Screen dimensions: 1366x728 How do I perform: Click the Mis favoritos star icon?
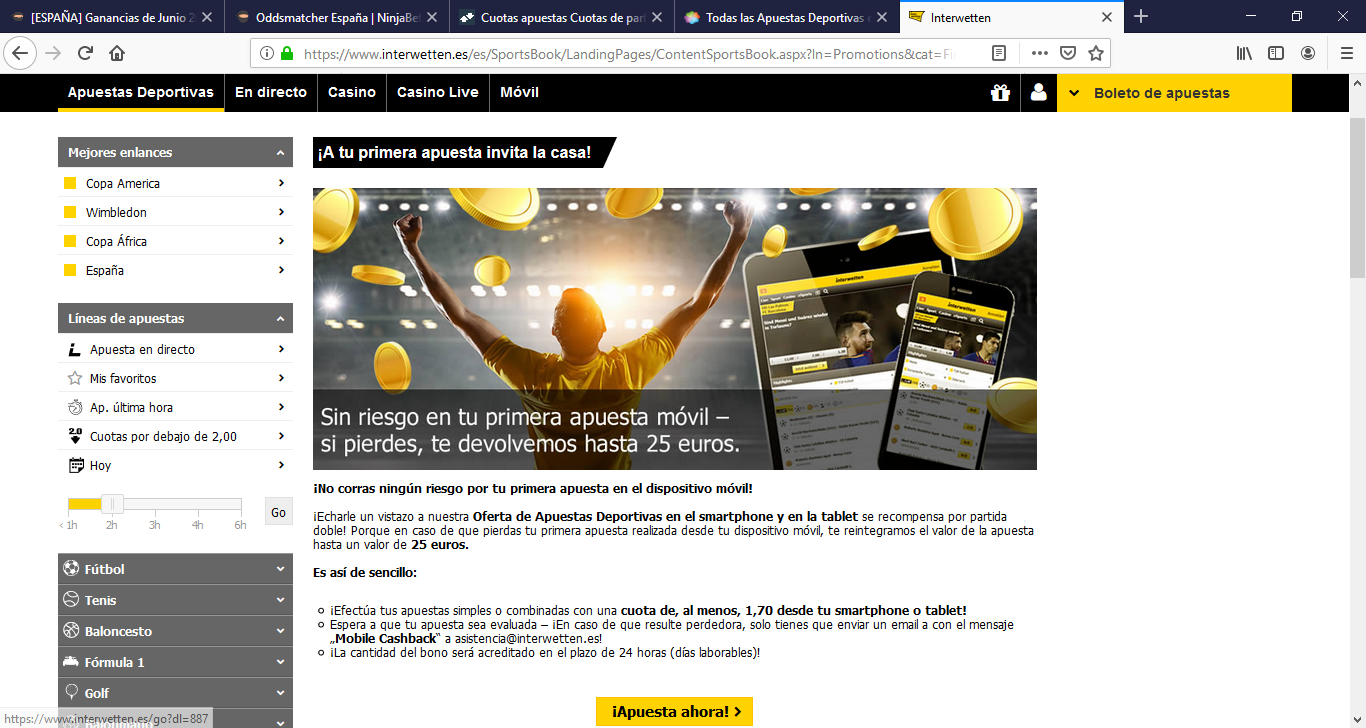[74, 379]
